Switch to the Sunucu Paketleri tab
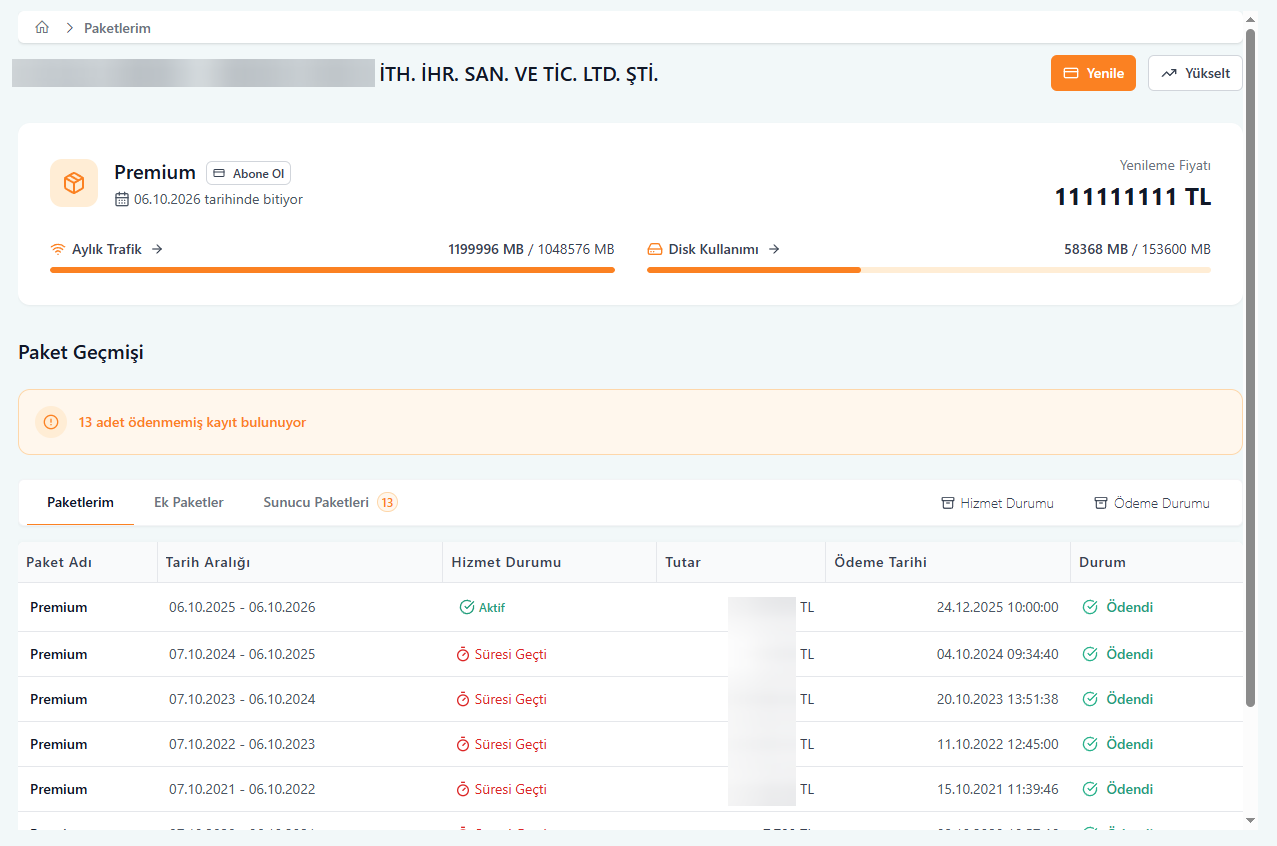Image resolution: width=1277 pixels, height=846 pixels. [x=316, y=502]
